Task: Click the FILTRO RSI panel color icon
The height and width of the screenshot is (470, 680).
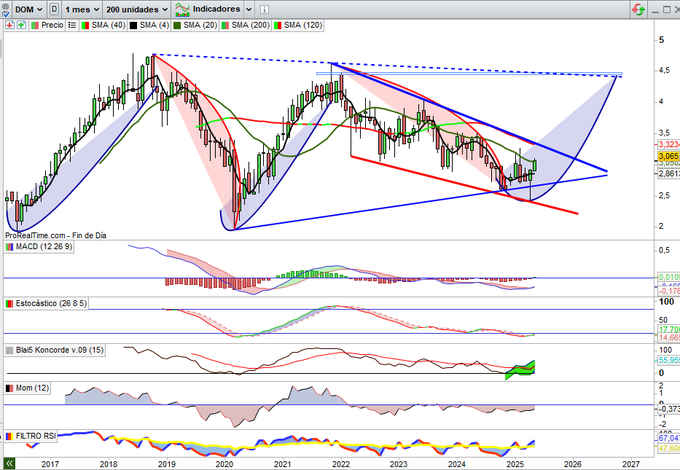Action: pos(9,436)
